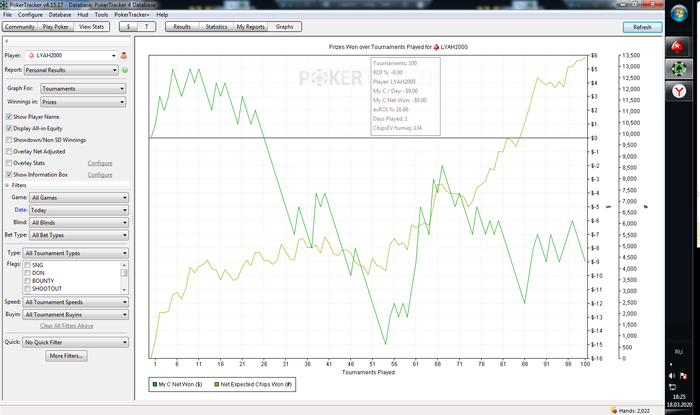Switch to the Play Poker tab
This screenshot has height=415, width=700.
(x=55, y=27)
